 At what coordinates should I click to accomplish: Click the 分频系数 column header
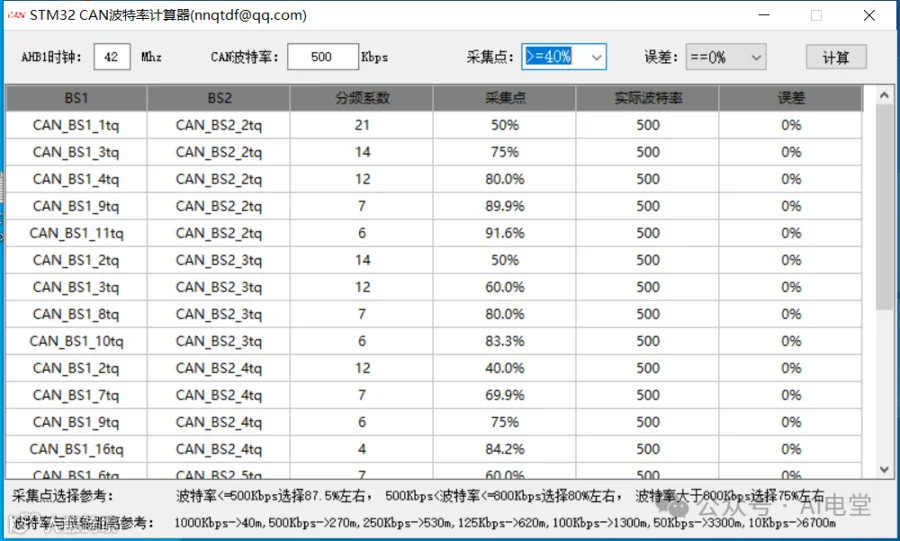tap(362, 98)
